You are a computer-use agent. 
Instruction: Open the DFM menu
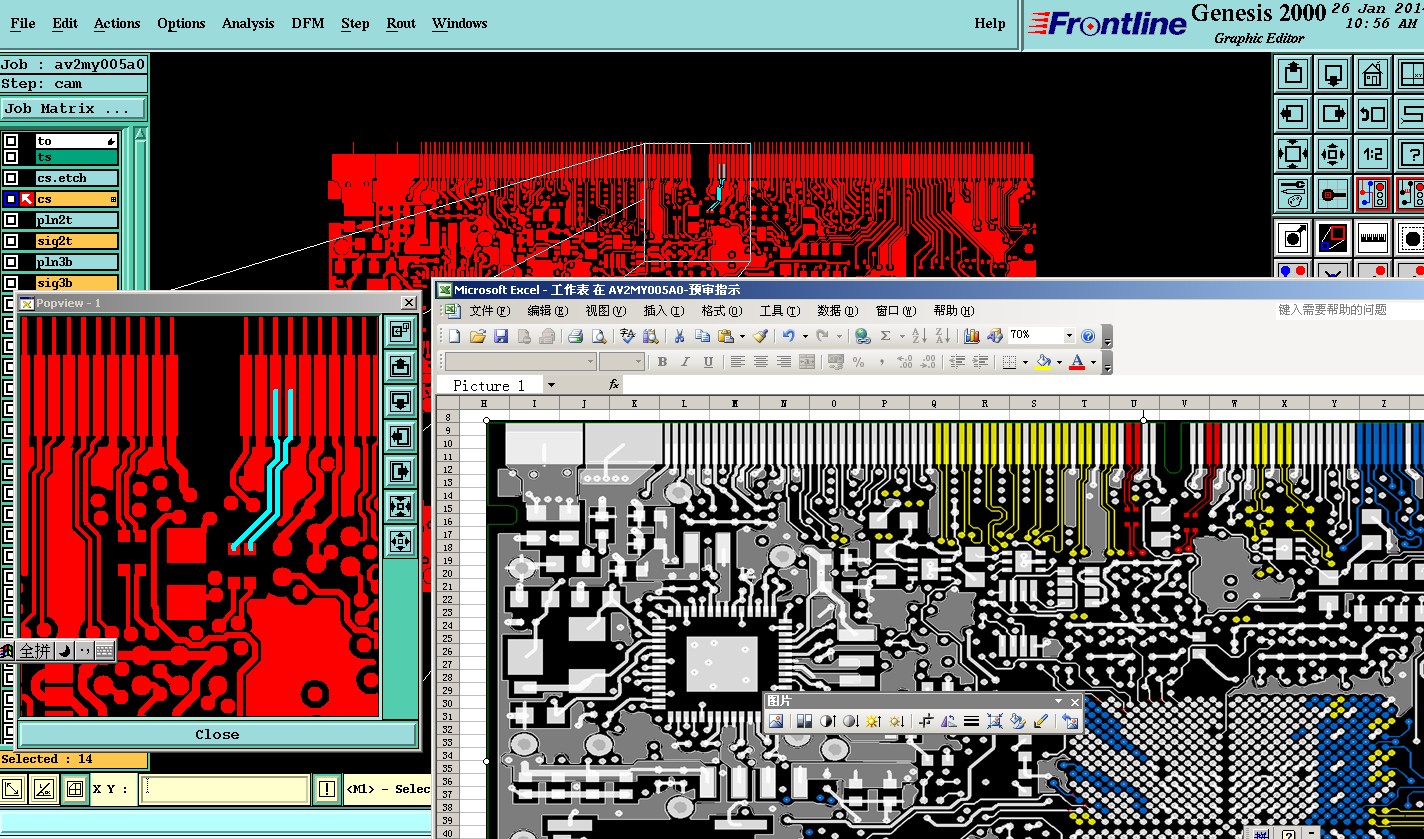coord(308,23)
